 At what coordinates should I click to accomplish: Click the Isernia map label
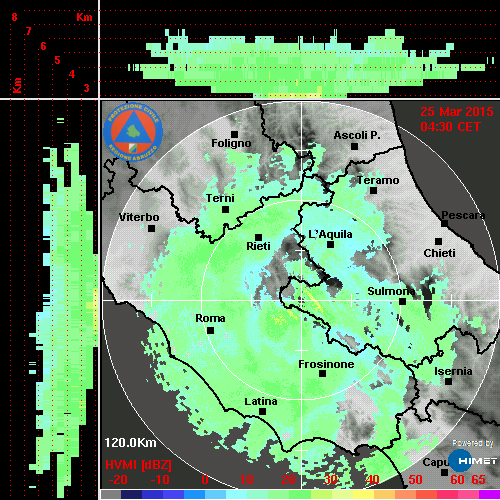453,371
